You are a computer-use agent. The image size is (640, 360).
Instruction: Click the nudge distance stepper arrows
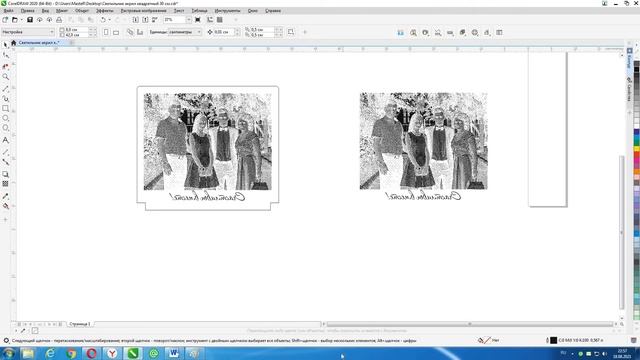point(237,32)
